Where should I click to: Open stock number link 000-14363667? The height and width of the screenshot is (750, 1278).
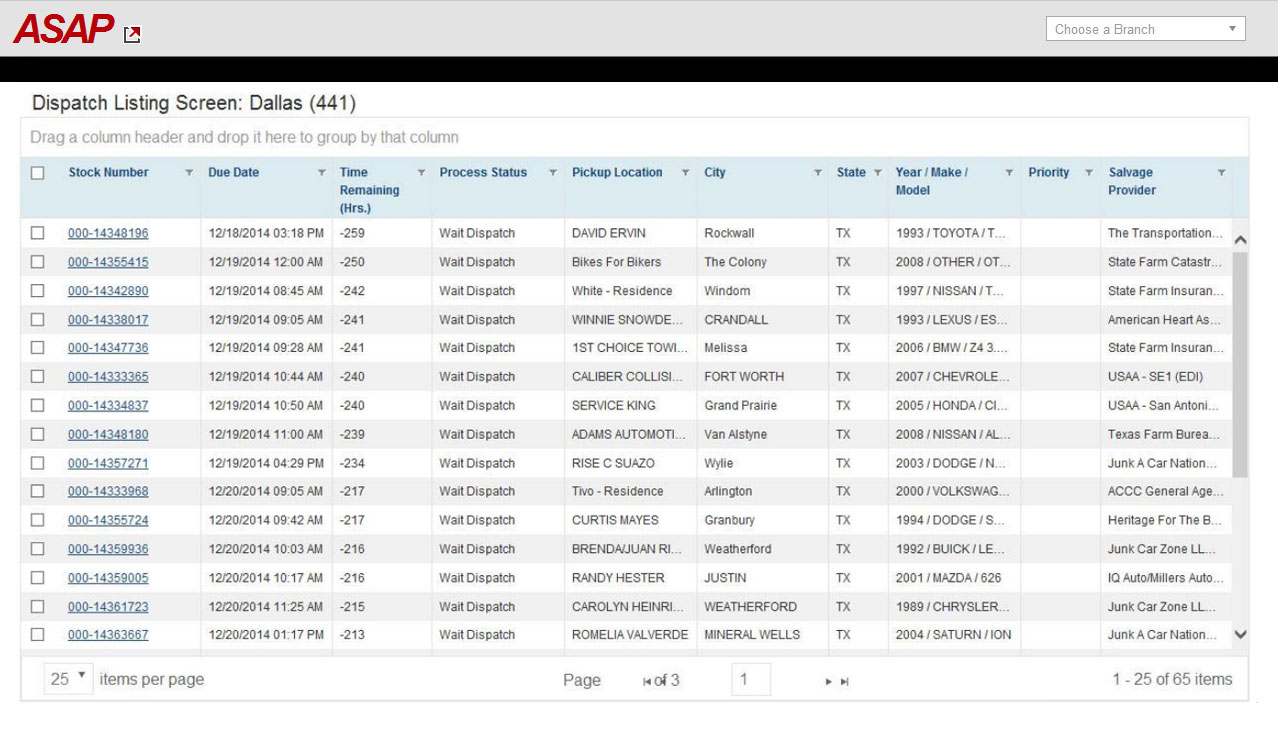coord(108,635)
